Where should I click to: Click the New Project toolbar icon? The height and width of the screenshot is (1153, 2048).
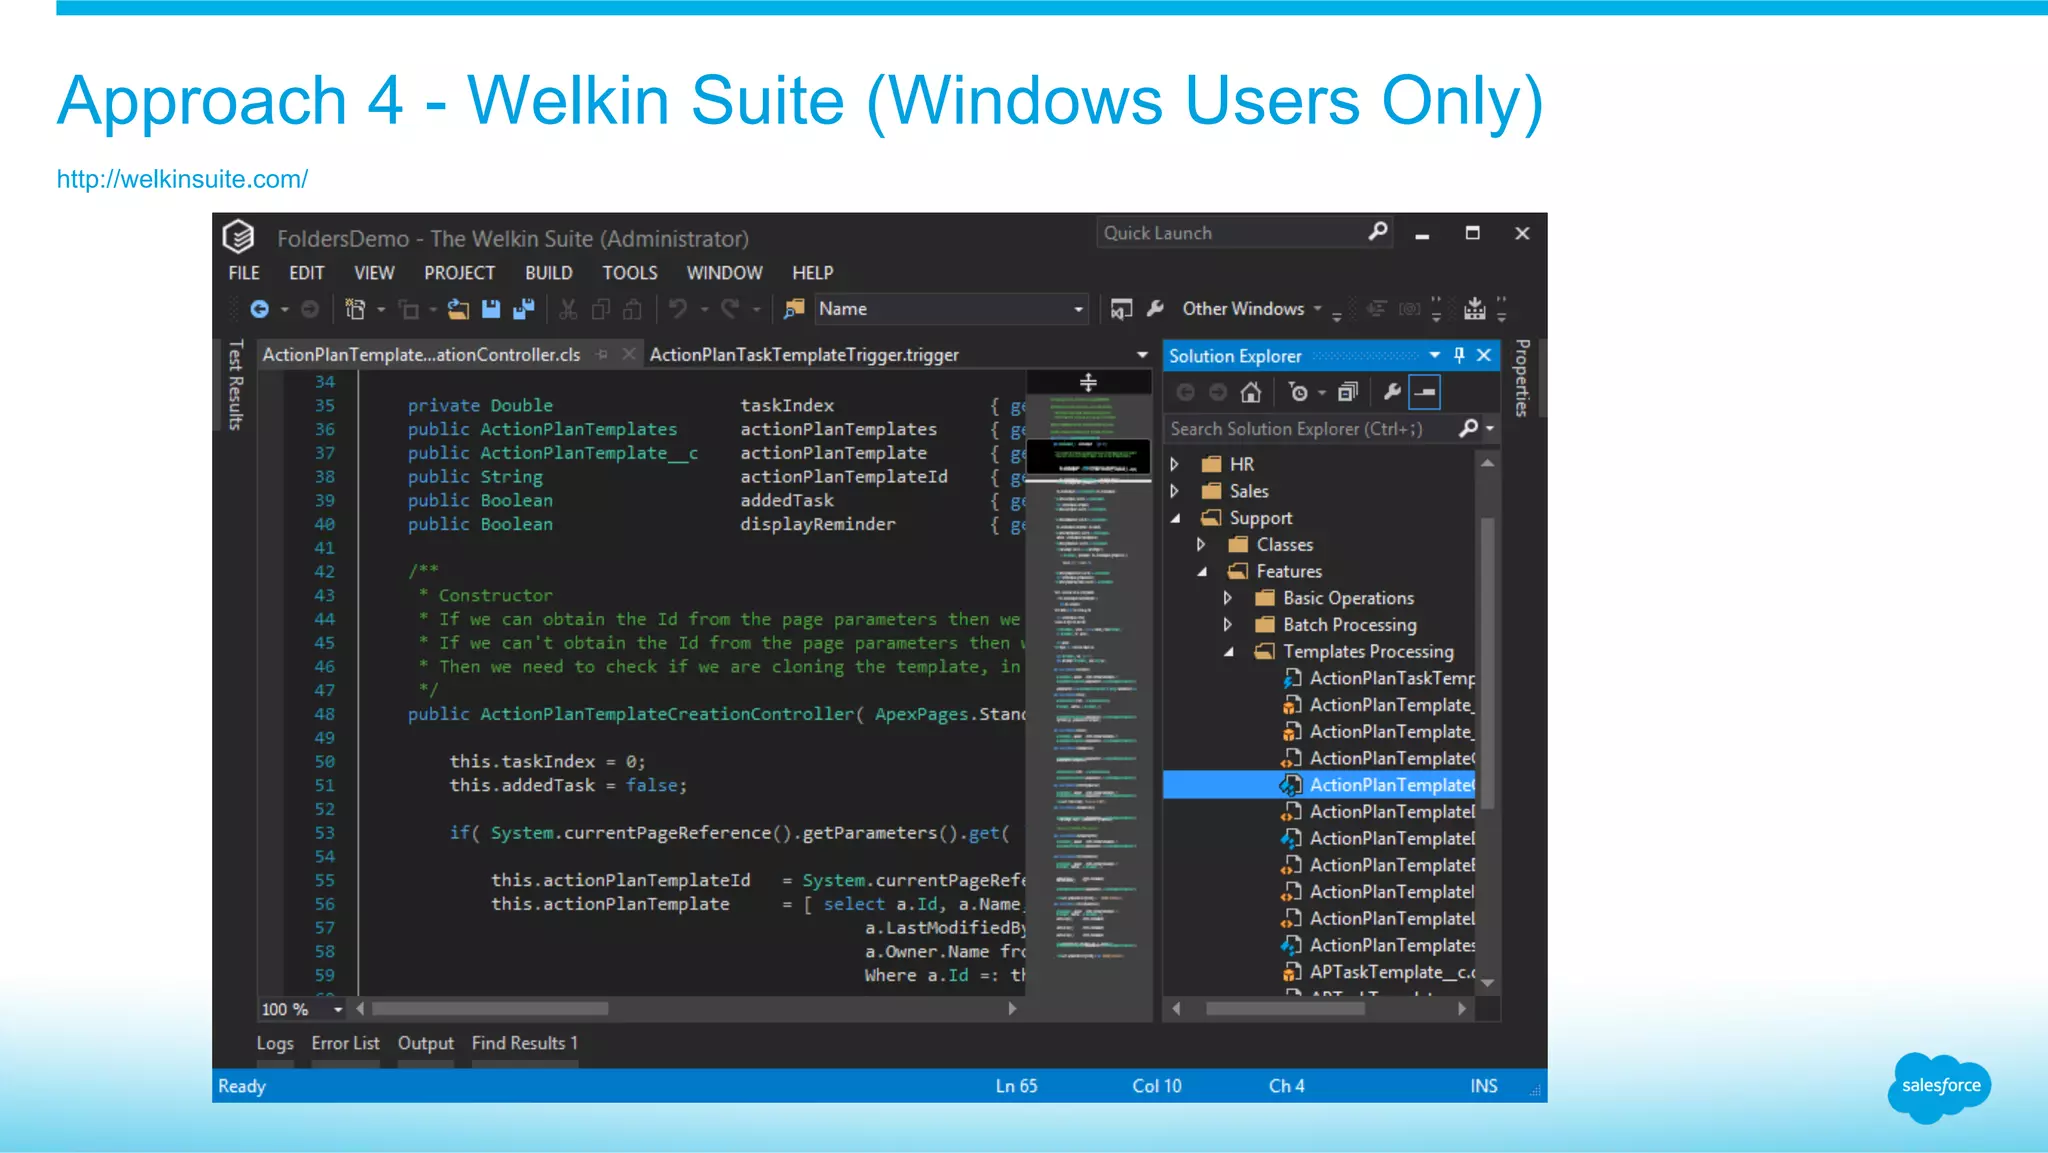355,309
